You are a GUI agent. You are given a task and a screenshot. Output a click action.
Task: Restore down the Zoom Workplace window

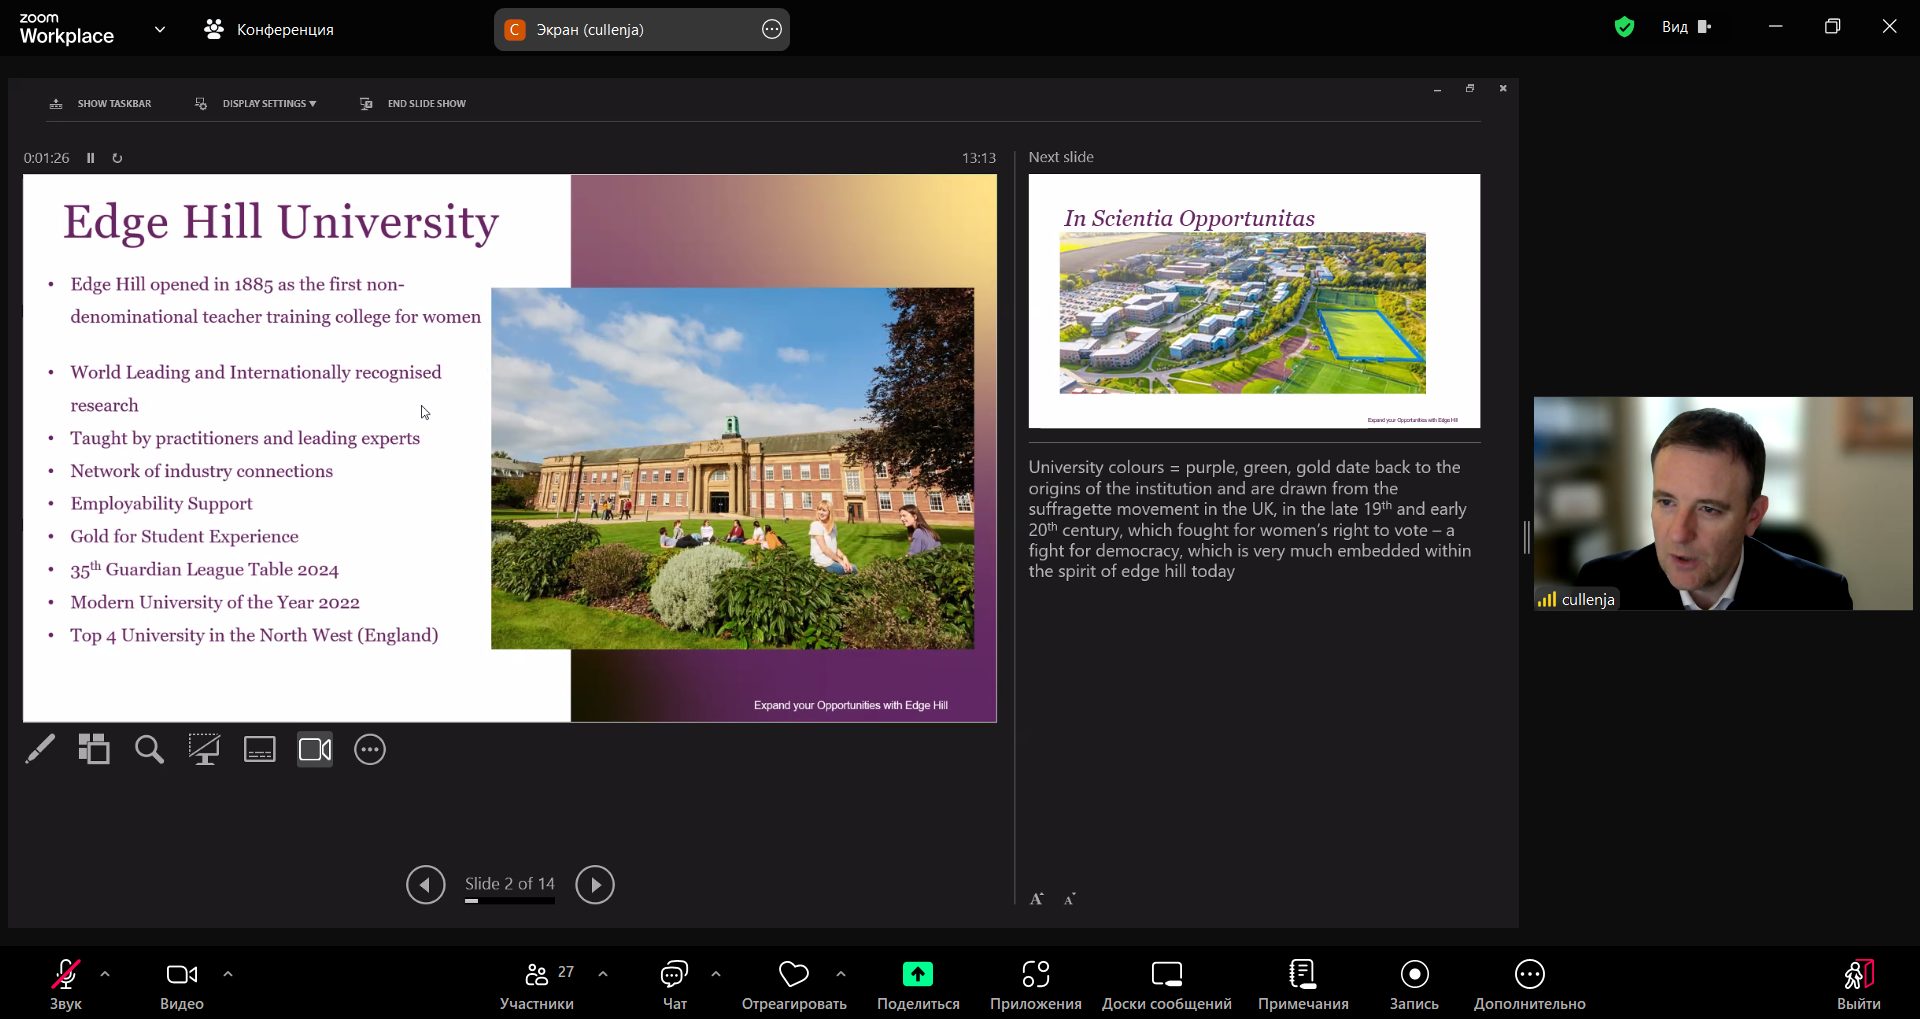click(x=1832, y=27)
